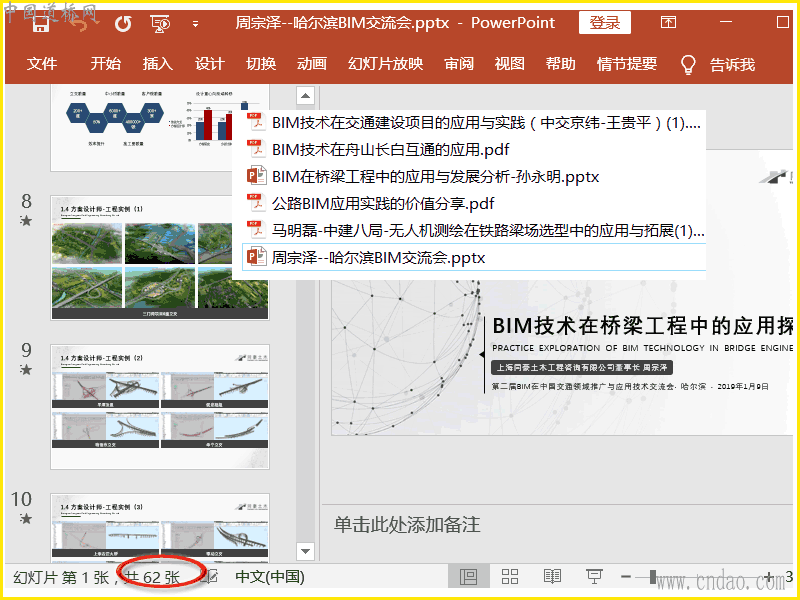Click the zoom slider handle
This screenshot has height=600, width=800.
[x=653, y=577]
